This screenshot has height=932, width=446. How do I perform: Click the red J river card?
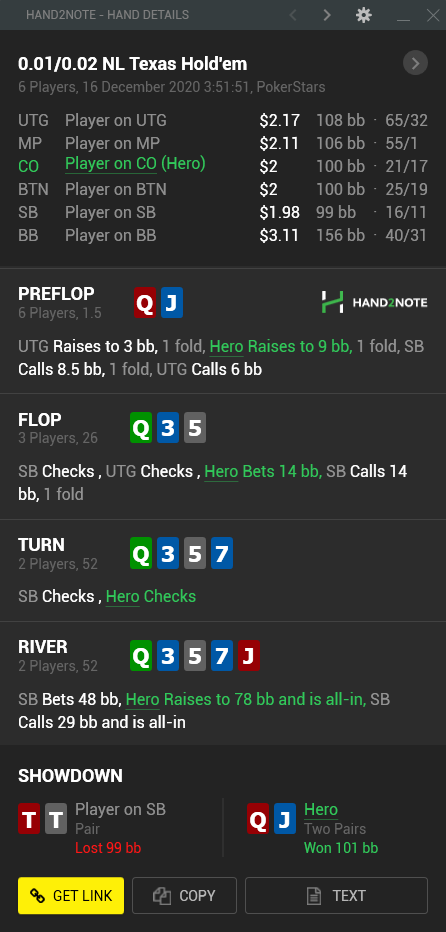pyautogui.click(x=249, y=656)
